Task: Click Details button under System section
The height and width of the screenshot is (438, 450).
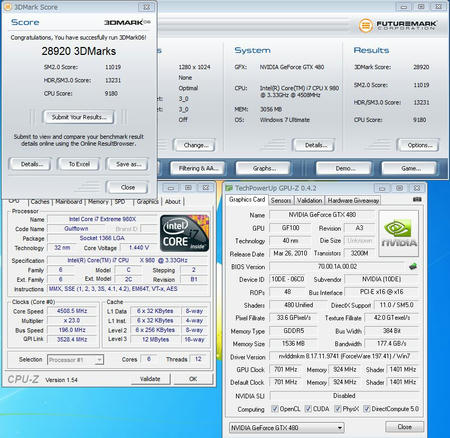Action: (x=314, y=145)
